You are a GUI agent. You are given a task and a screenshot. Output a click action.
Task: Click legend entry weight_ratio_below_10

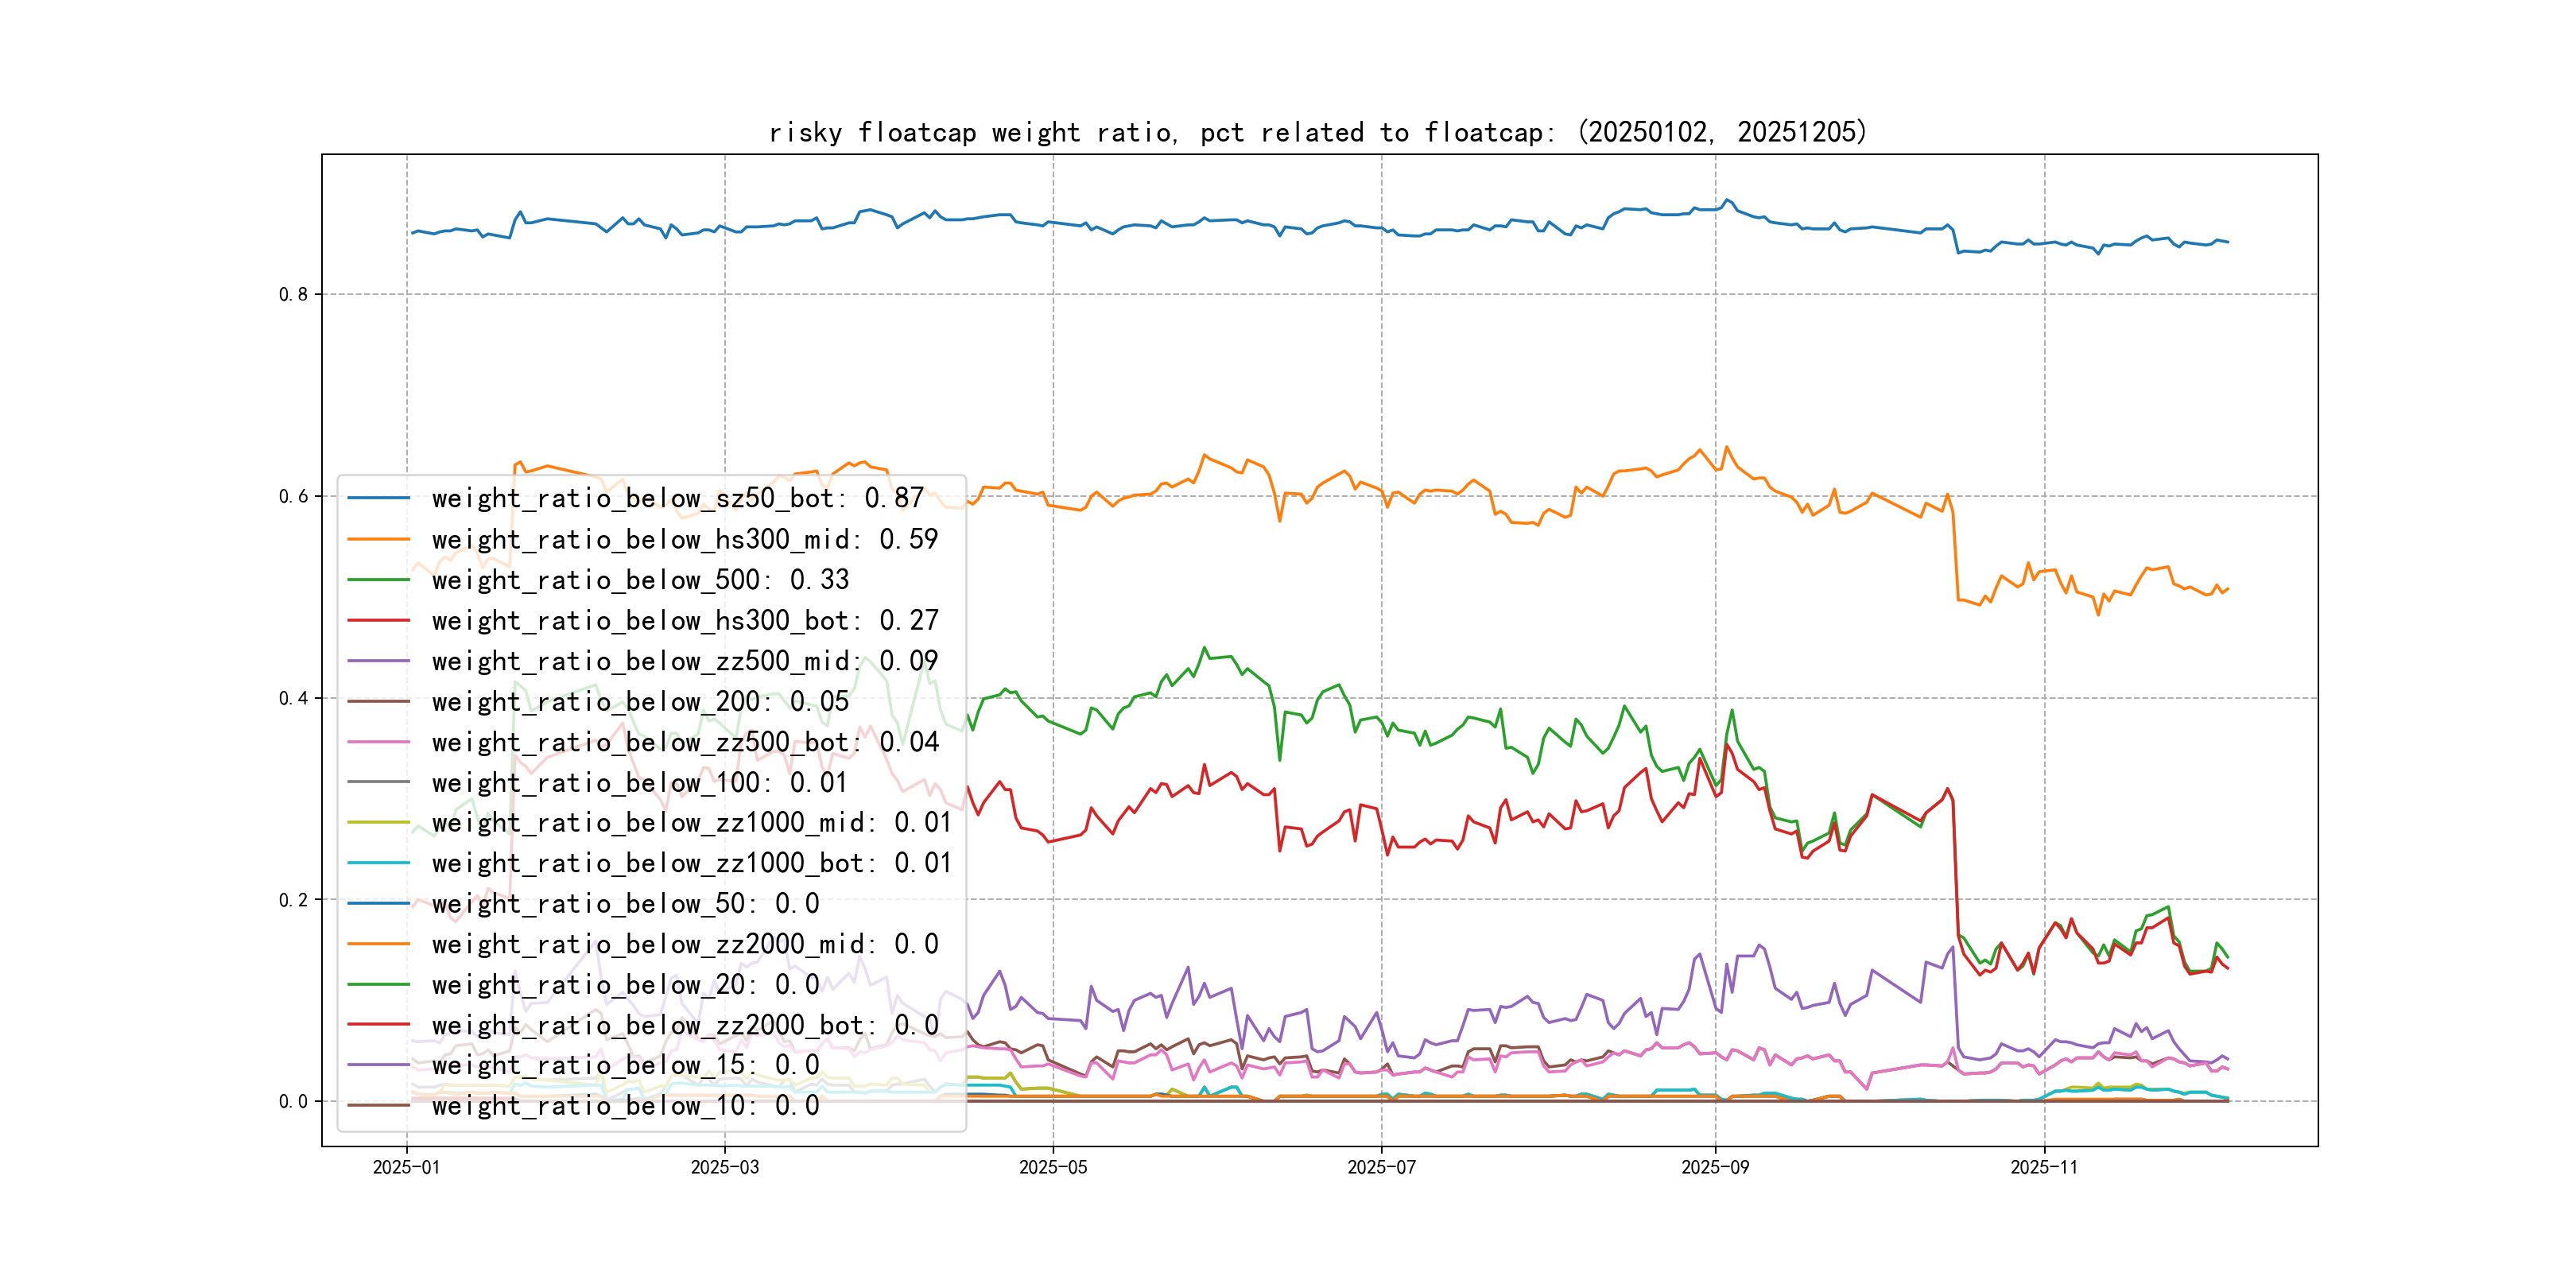[x=625, y=1106]
